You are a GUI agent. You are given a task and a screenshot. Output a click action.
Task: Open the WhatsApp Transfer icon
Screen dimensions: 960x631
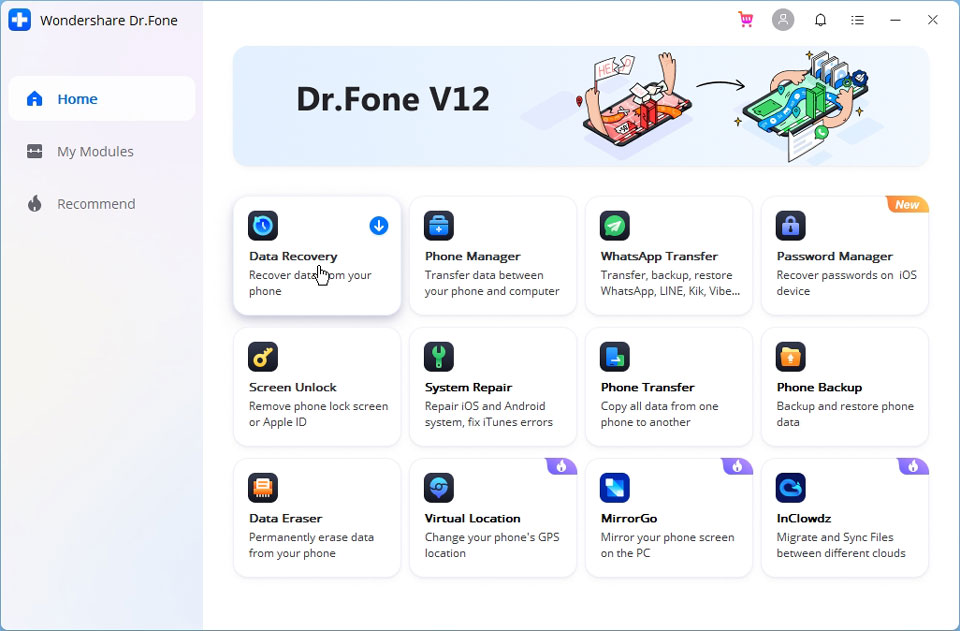615,226
